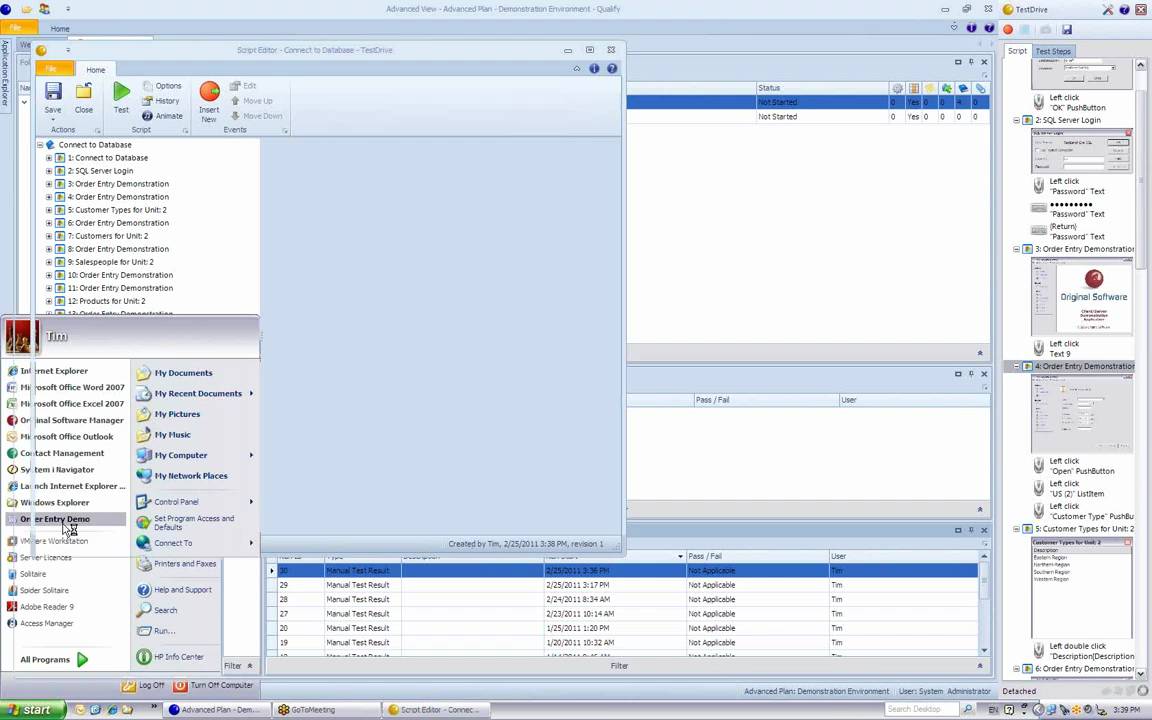Save the script using the Save icon
The image size is (1152, 720).
(52, 90)
